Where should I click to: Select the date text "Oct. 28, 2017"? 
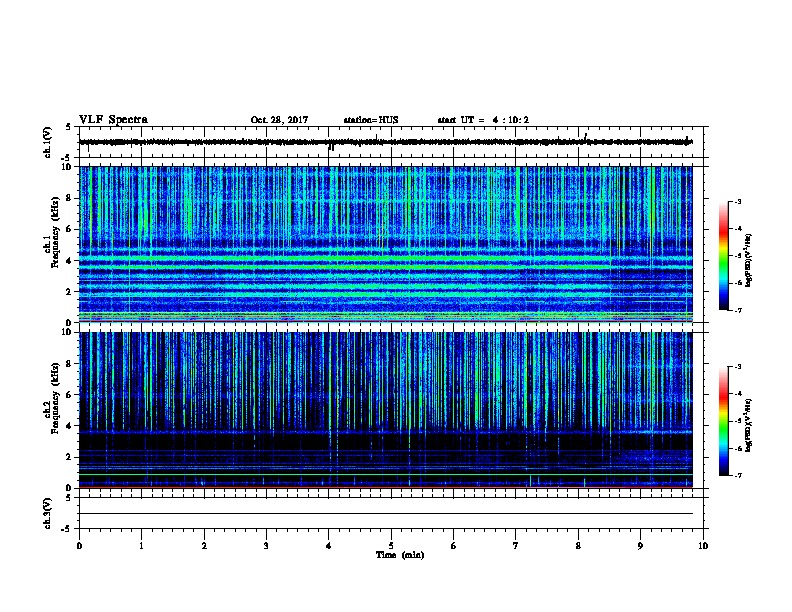tap(279, 120)
